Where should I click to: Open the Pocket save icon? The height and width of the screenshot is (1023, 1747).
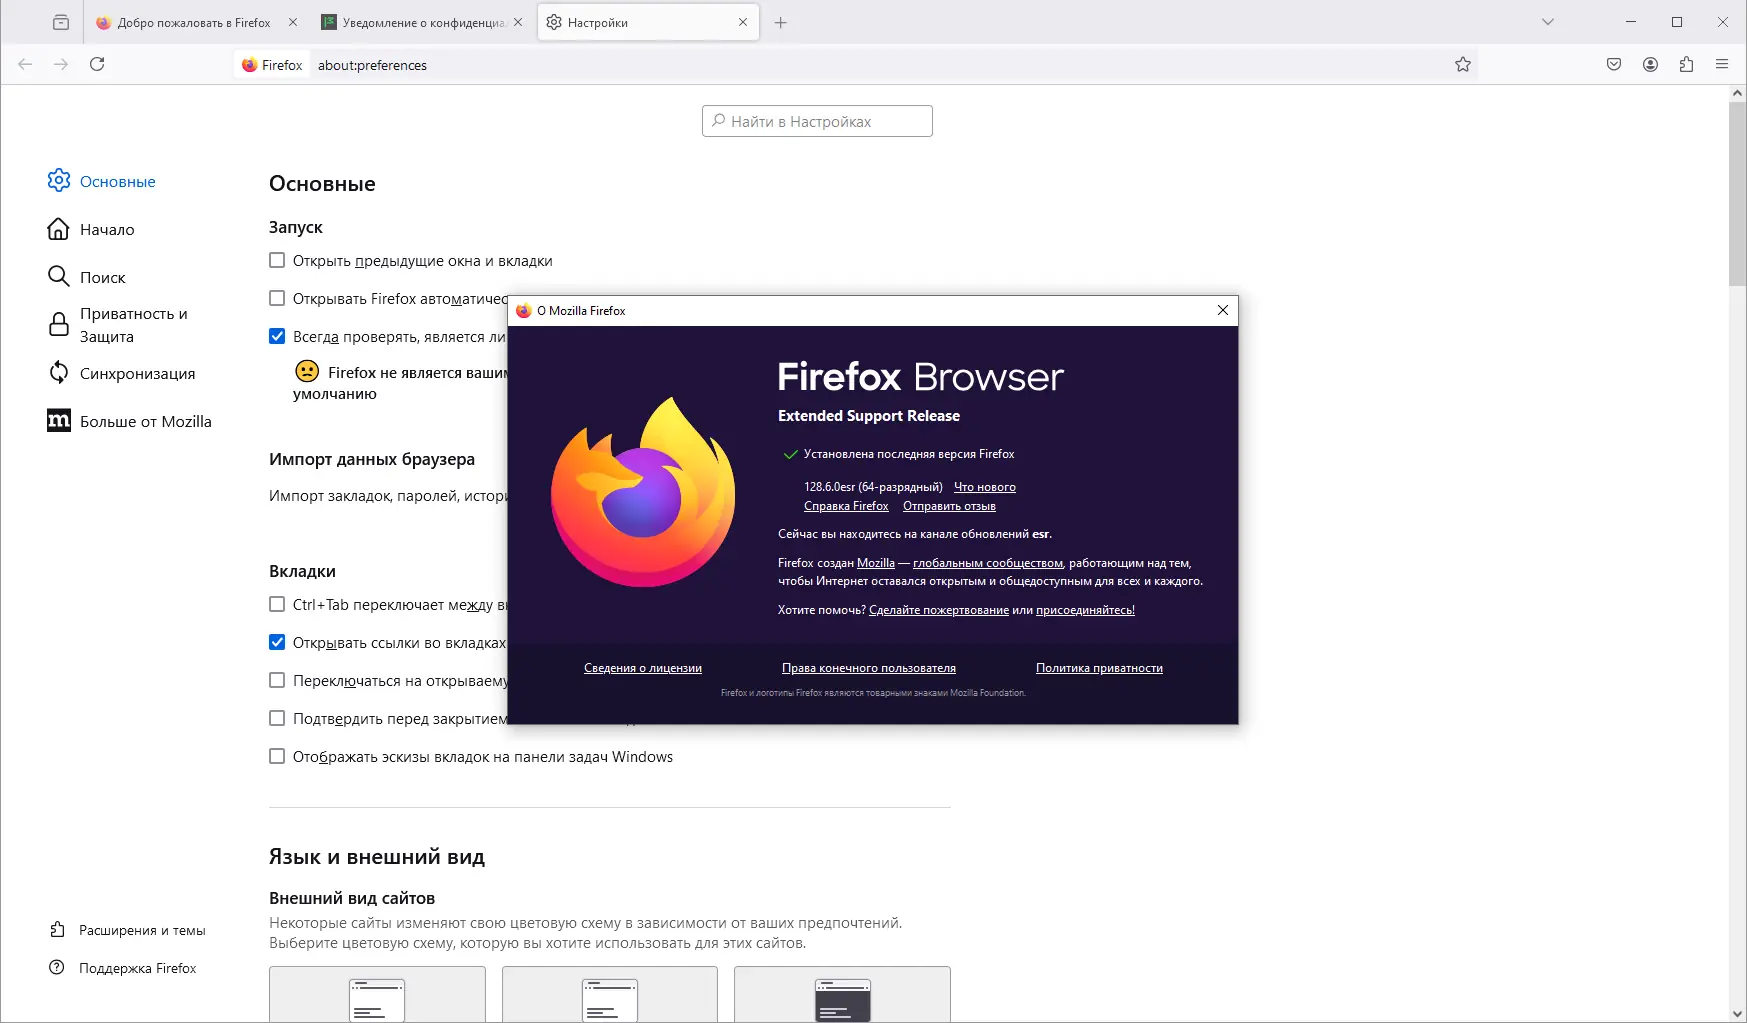coord(1614,64)
